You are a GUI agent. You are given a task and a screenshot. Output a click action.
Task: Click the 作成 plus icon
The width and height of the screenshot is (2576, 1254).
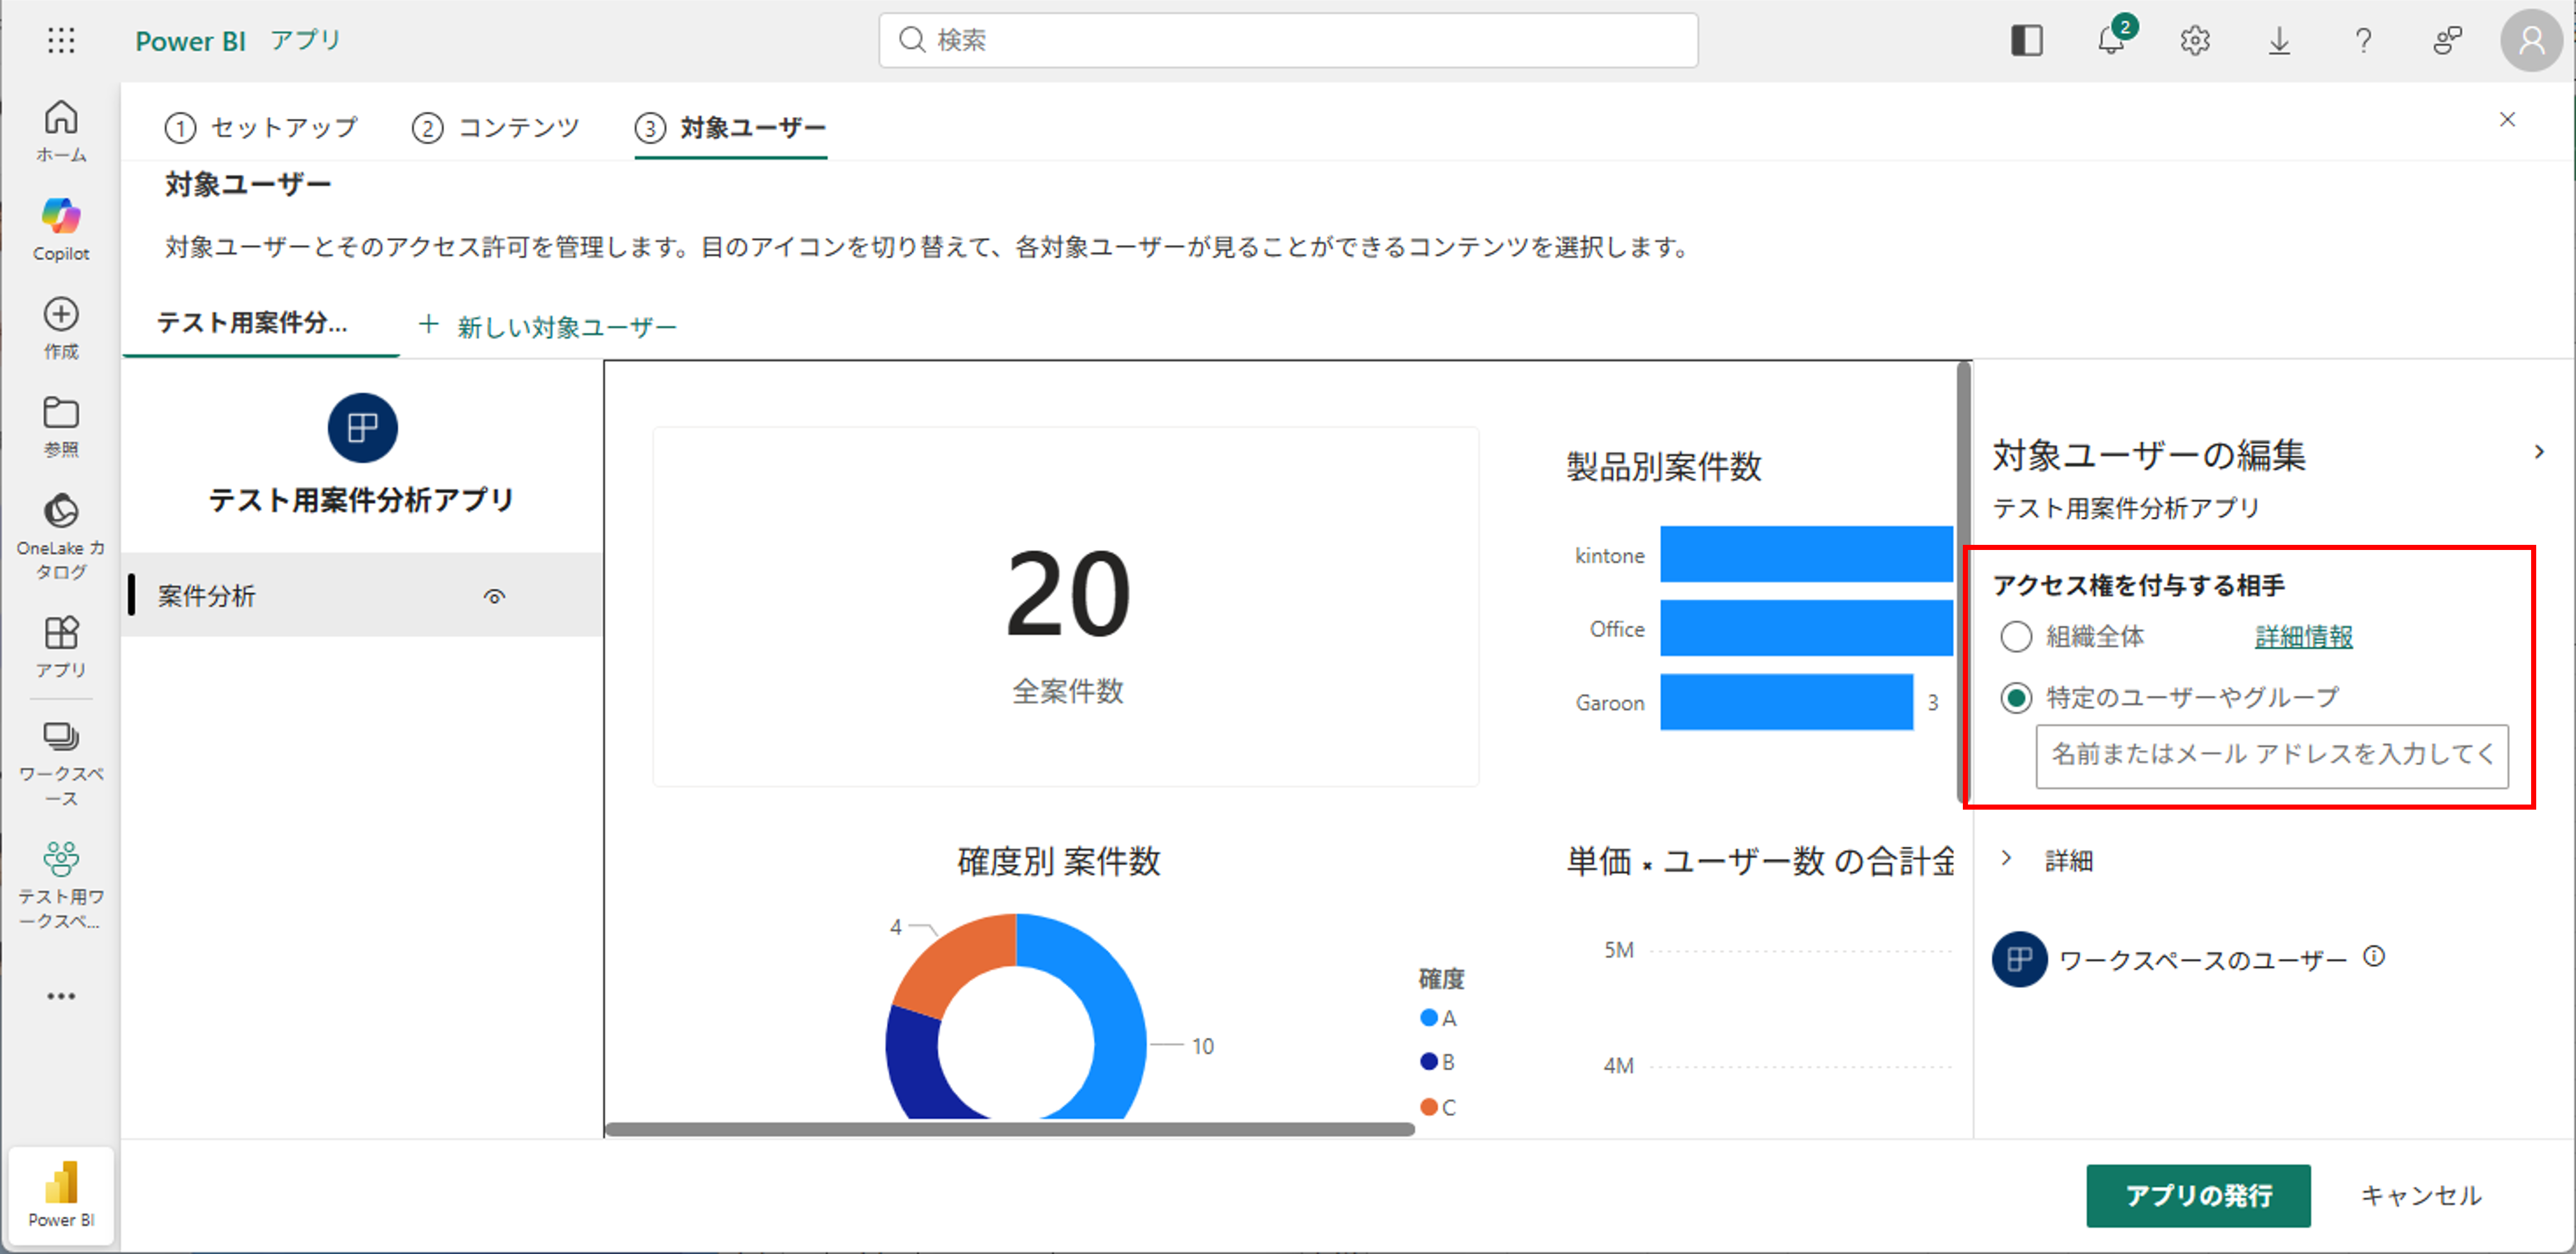[61, 315]
